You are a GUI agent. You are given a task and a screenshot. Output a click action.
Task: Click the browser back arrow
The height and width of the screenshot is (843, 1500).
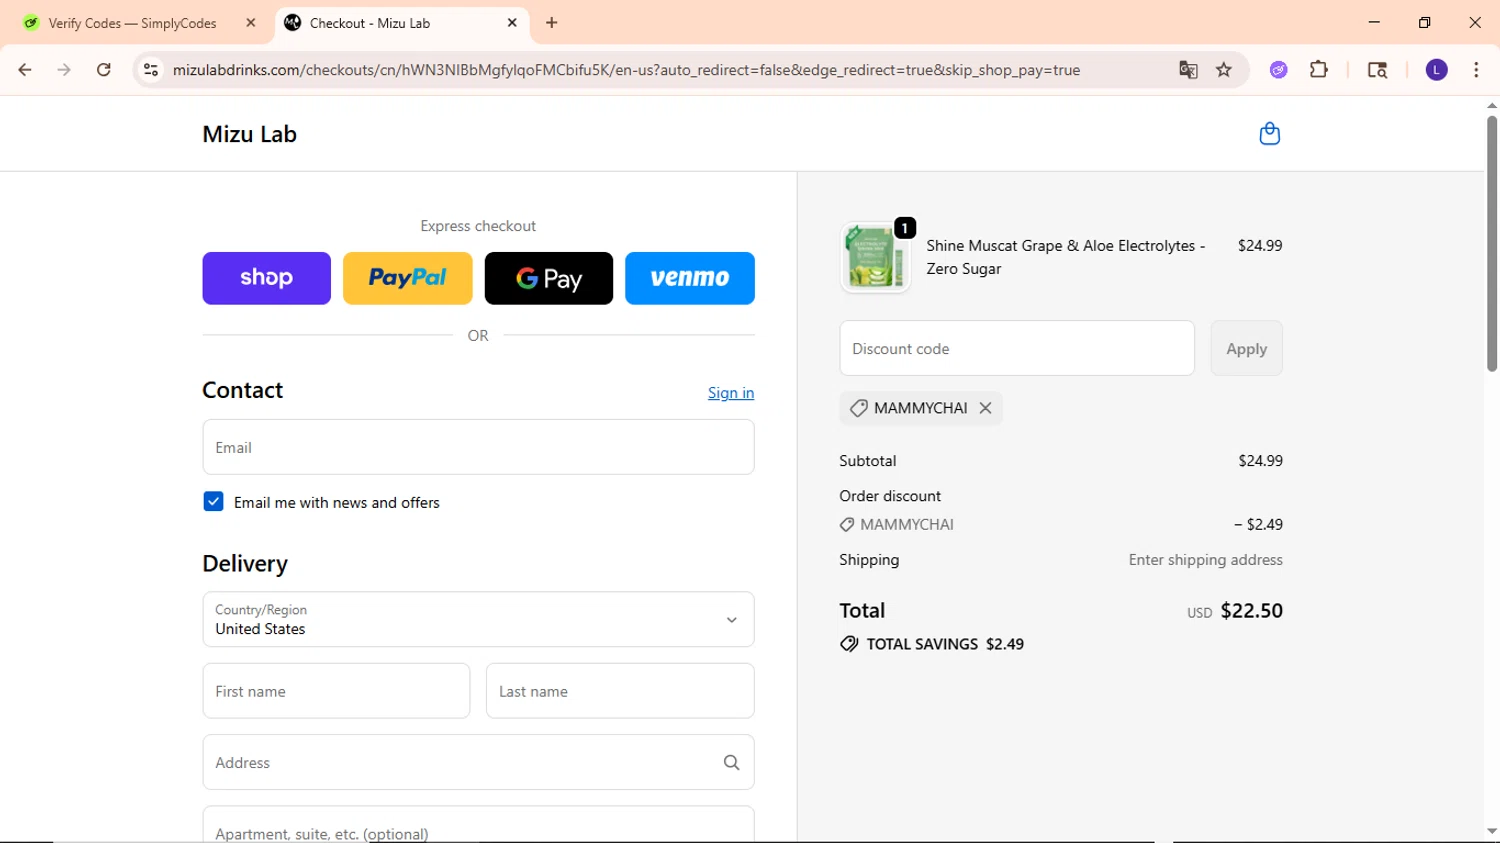coord(25,70)
